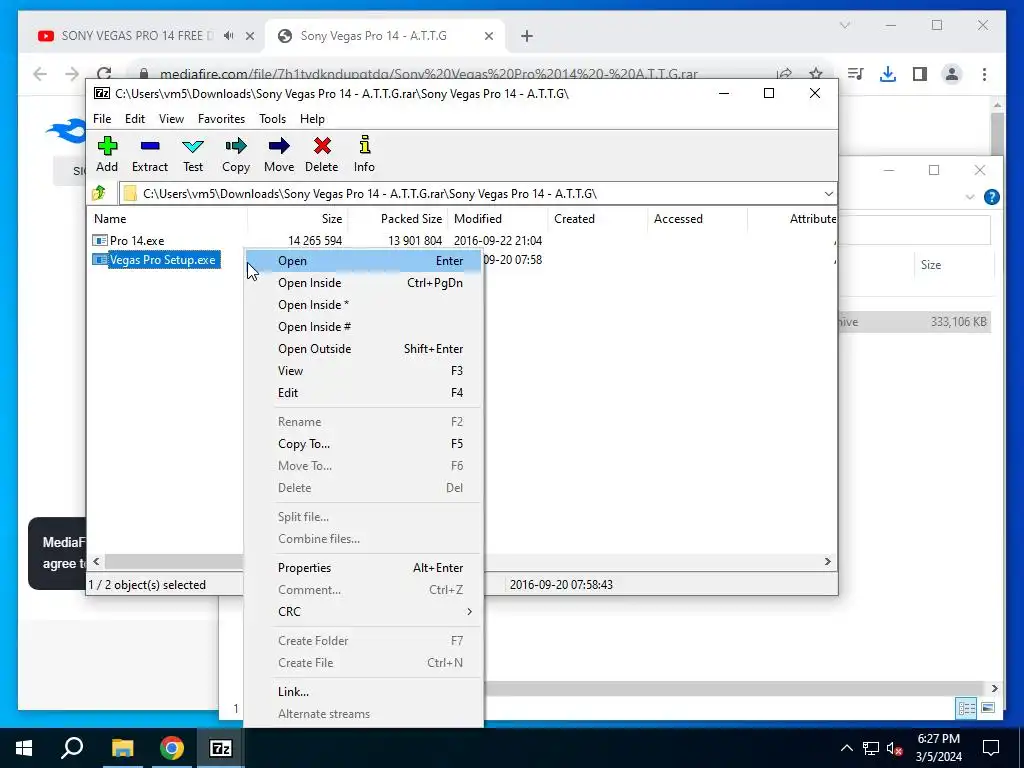The height and width of the screenshot is (768, 1024).
Task: Sort by the Created column header
Action: point(598,219)
